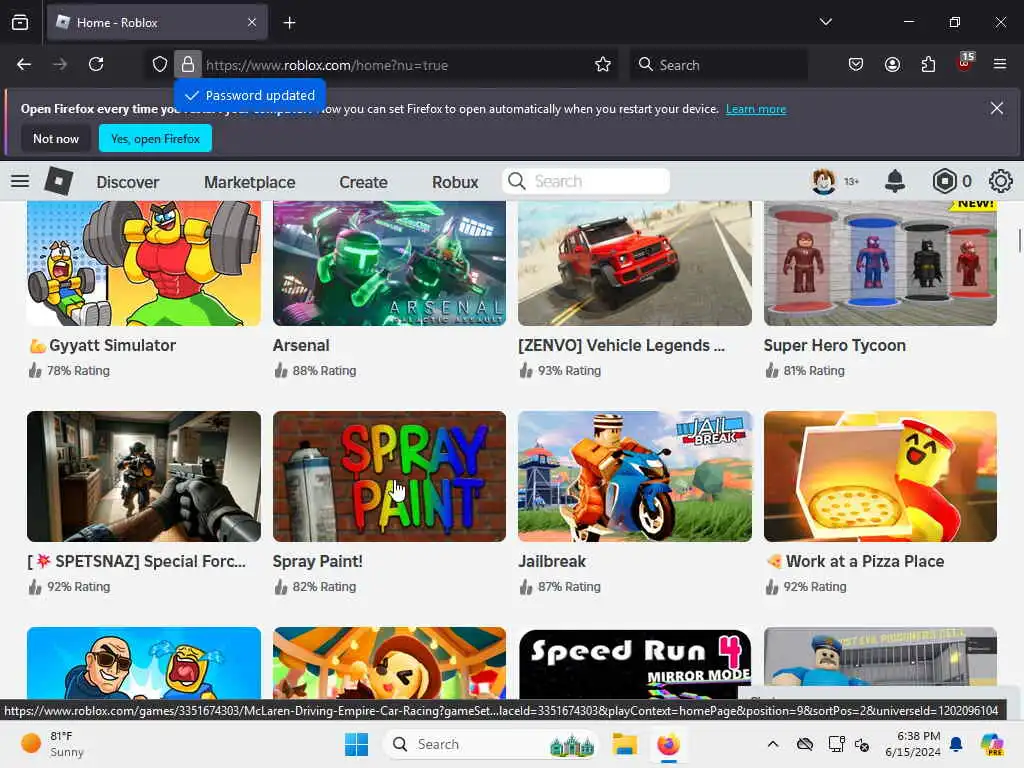Click the Firefox forward arrow

(60, 64)
